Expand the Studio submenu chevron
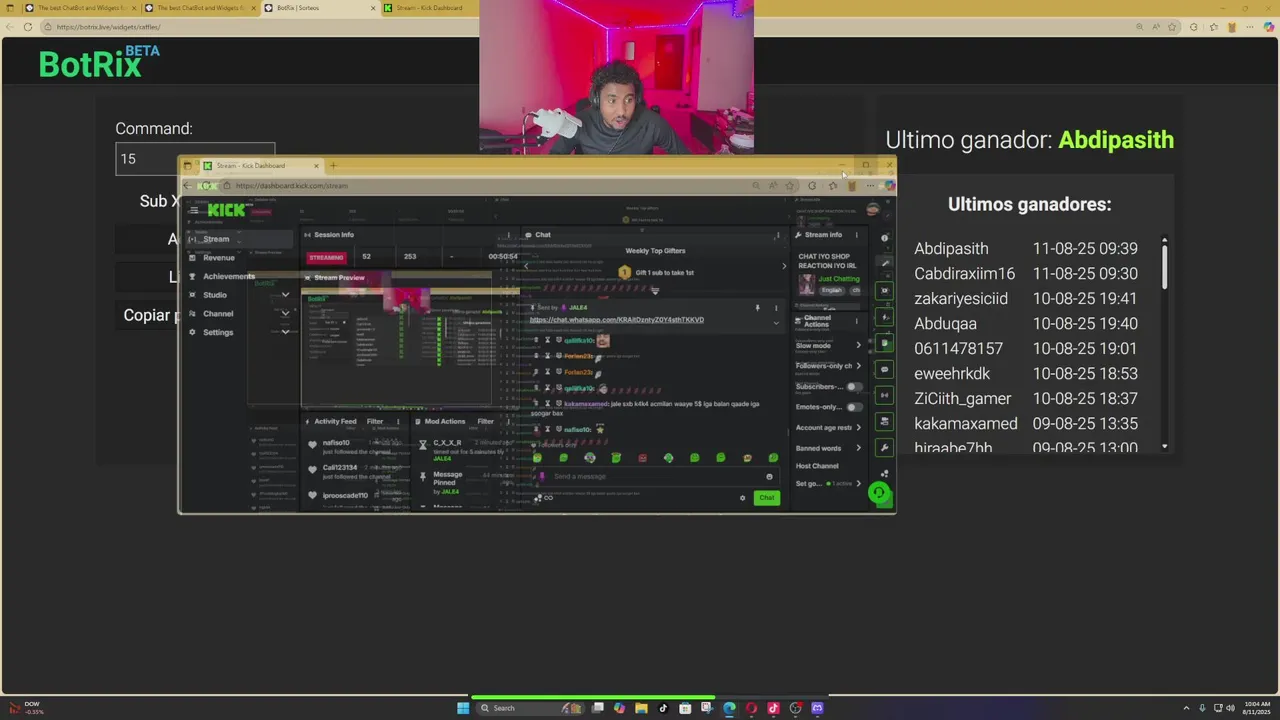 click(285, 295)
